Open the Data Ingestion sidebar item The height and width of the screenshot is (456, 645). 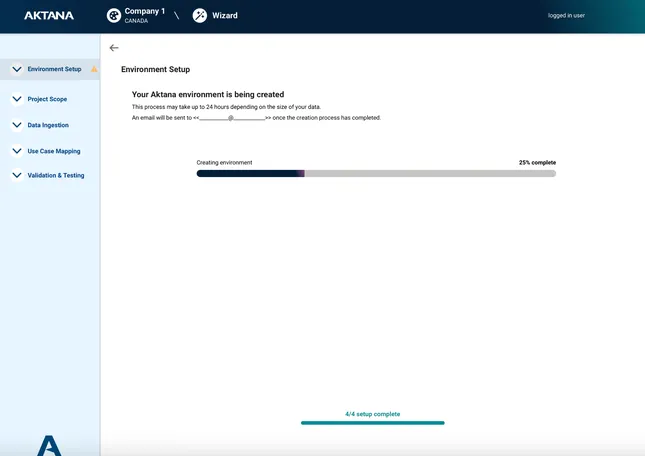[48, 125]
